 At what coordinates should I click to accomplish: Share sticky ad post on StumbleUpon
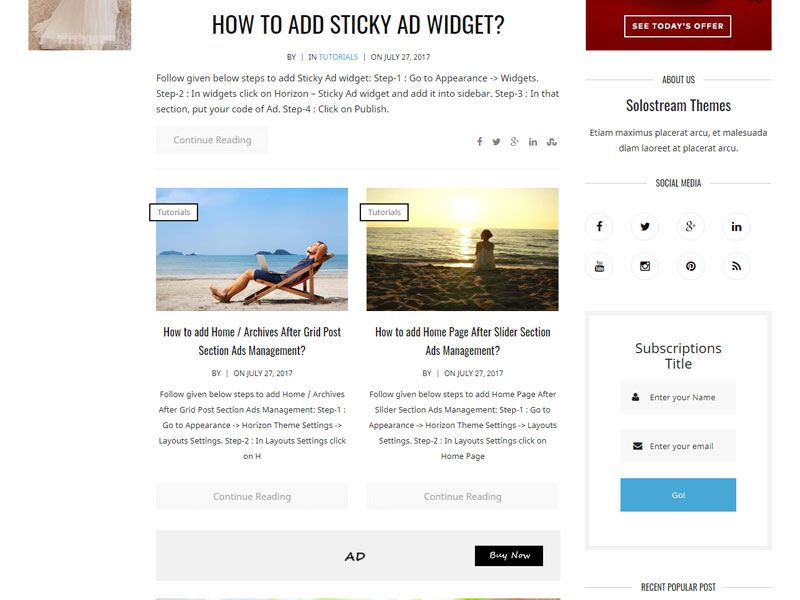552,142
